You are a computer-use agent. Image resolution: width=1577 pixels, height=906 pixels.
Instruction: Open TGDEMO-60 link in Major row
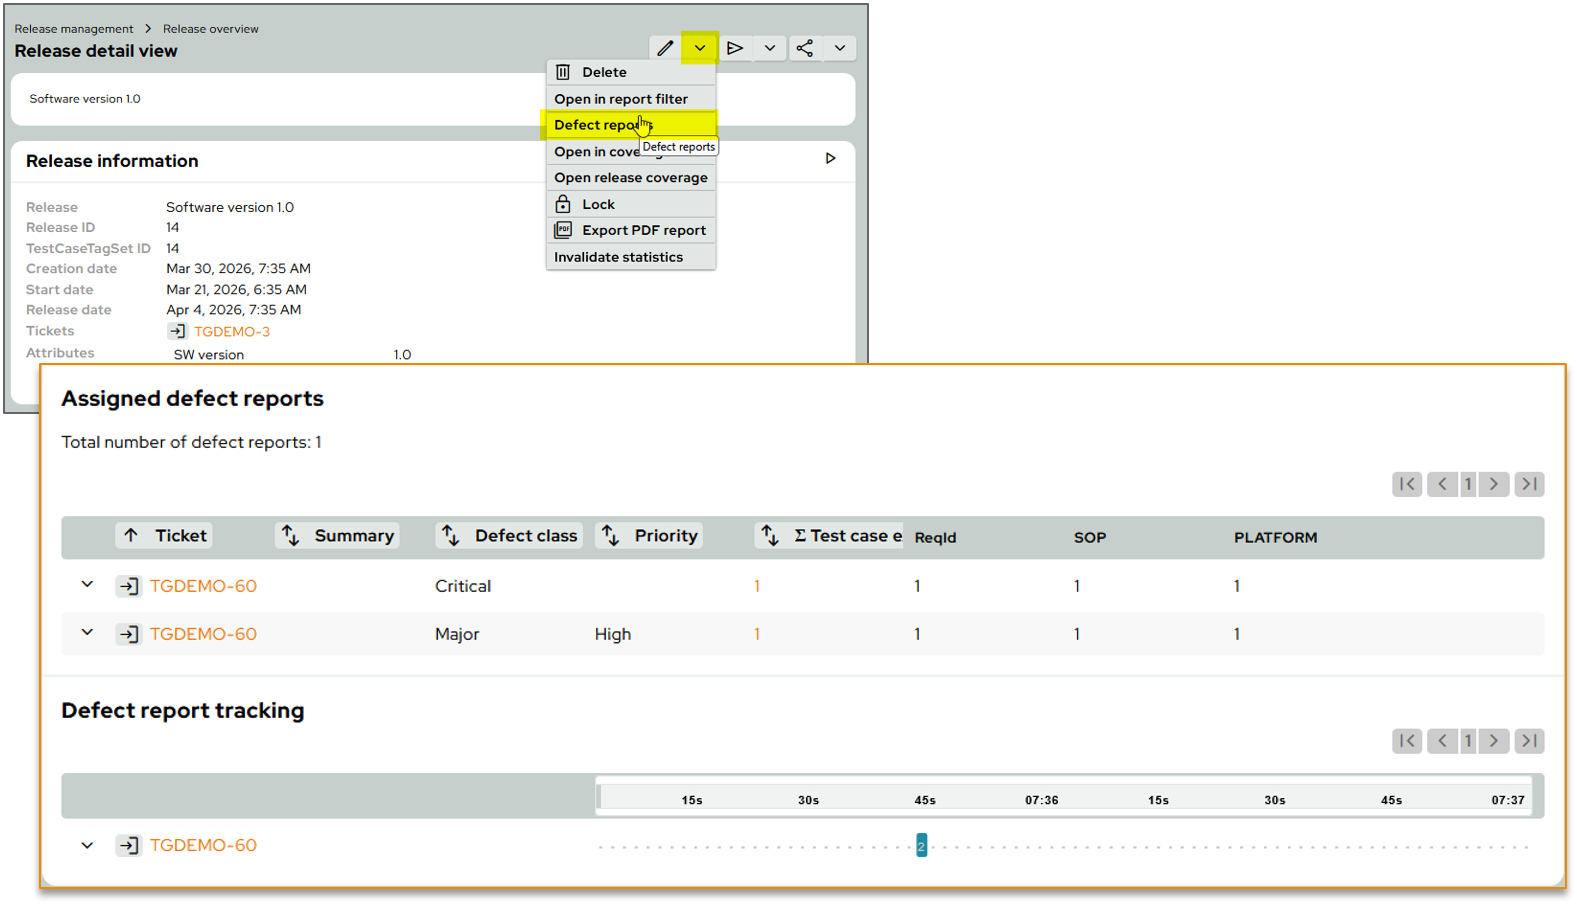[203, 634]
